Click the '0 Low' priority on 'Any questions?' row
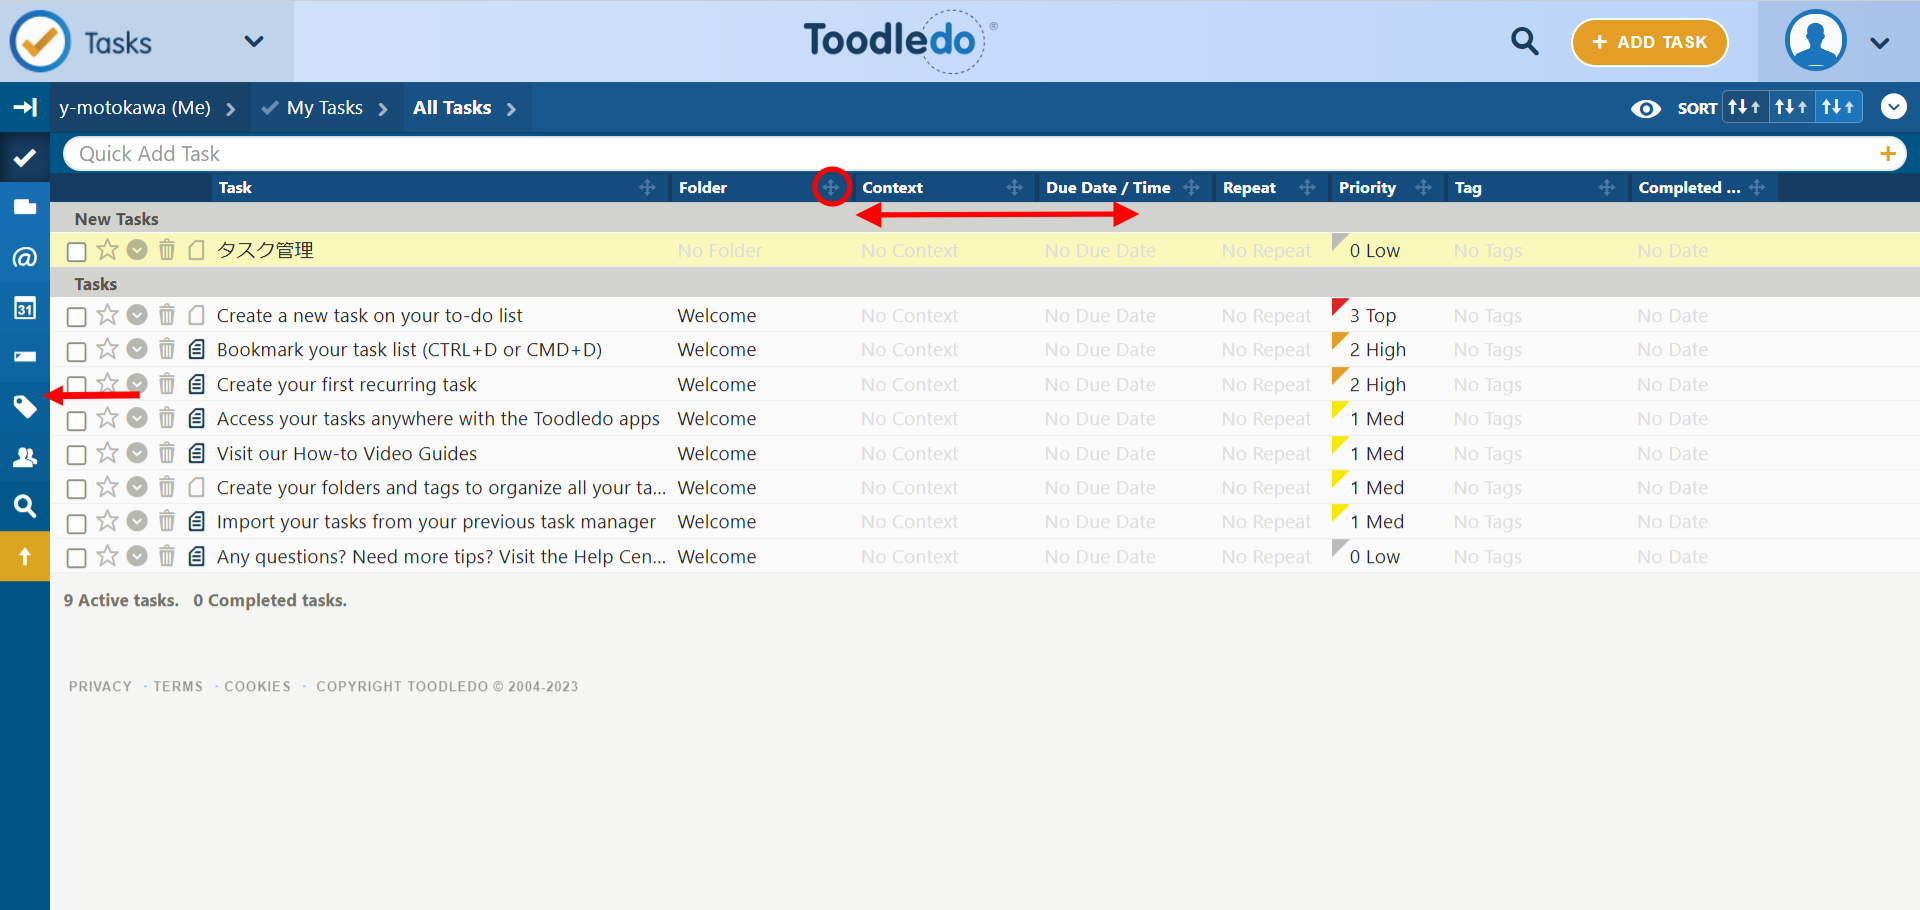Screen dimensions: 1920x910 (1374, 557)
